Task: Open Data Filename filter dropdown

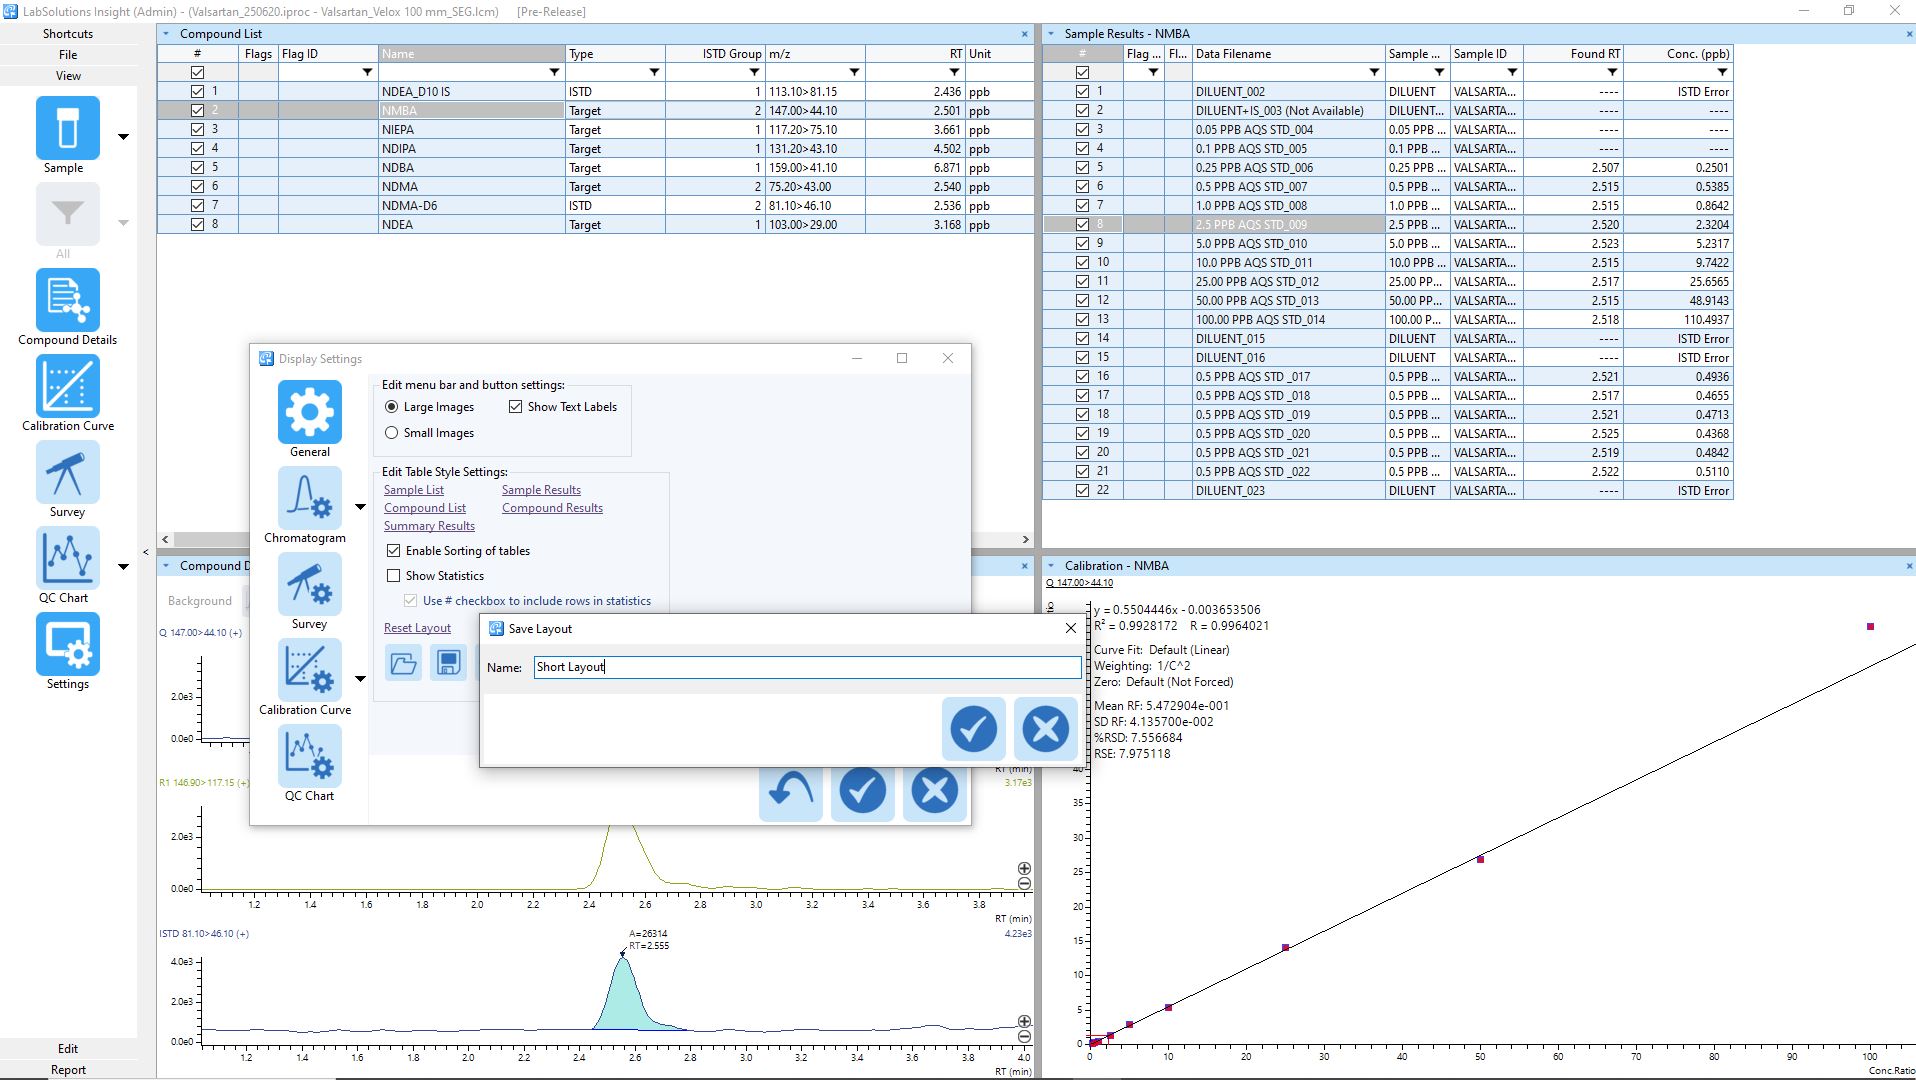Action: pyautogui.click(x=1374, y=72)
